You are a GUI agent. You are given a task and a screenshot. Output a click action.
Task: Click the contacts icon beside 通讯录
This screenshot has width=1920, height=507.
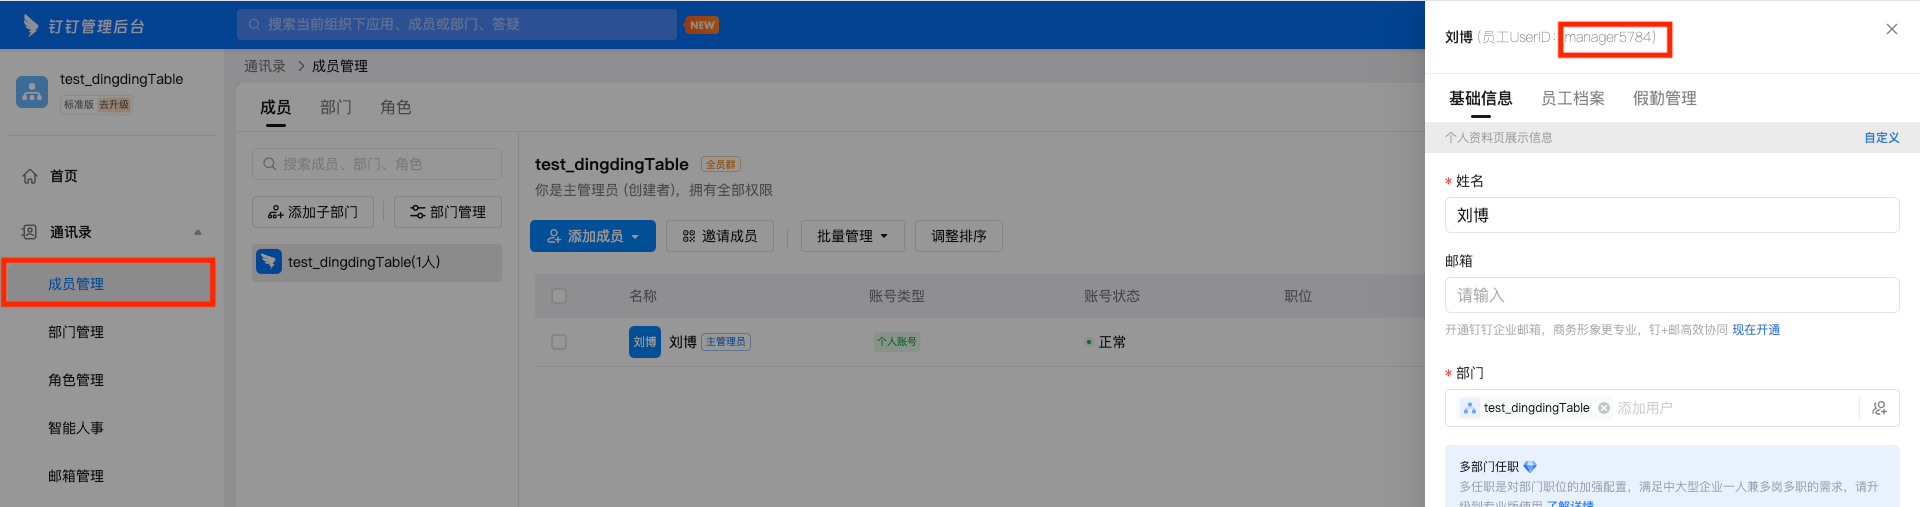pos(30,232)
